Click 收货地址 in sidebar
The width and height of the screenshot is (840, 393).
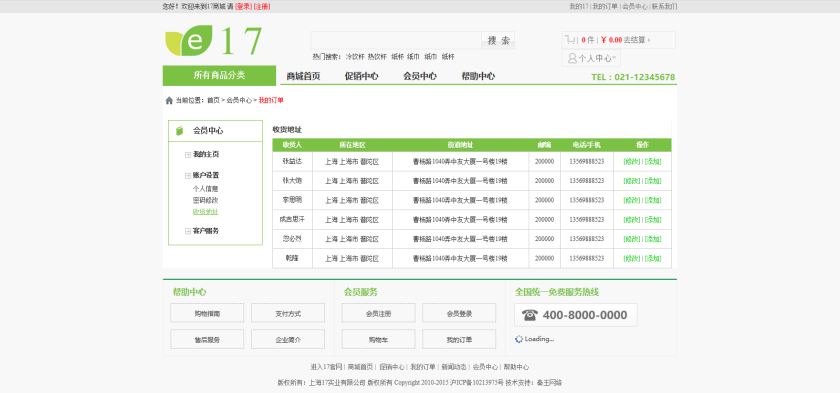205,211
